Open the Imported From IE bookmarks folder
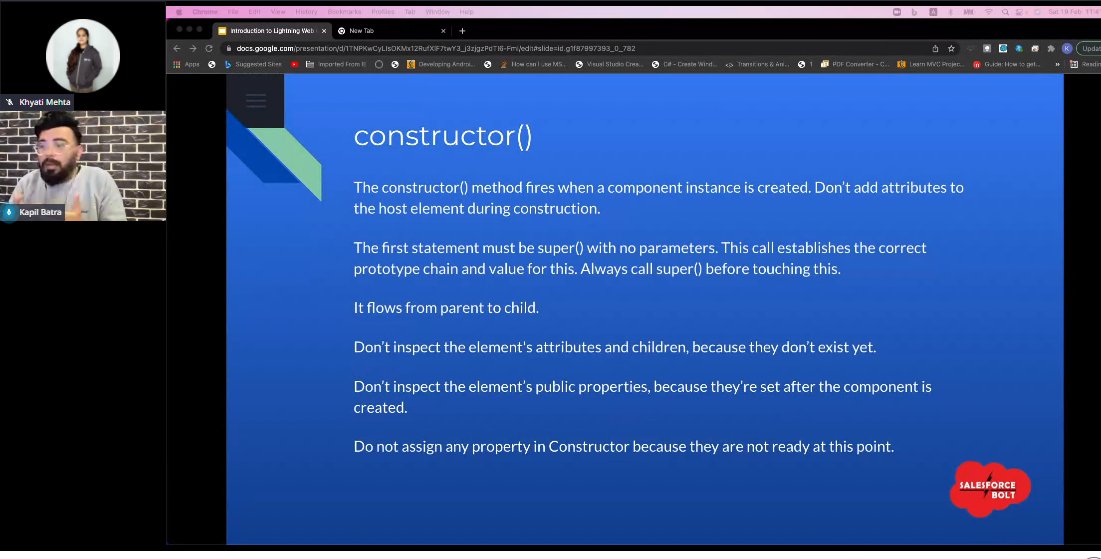 coord(336,64)
